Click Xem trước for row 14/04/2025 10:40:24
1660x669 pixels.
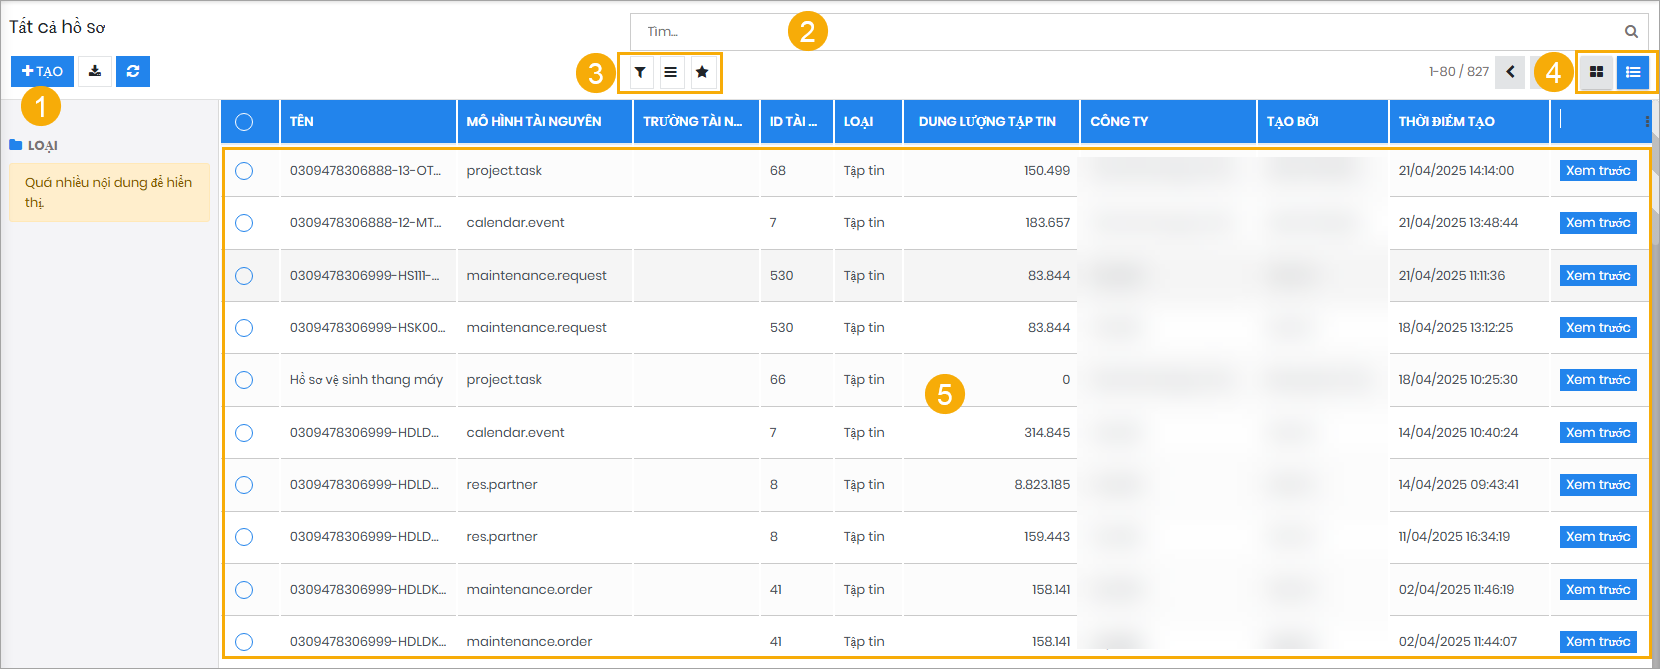(1598, 433)
